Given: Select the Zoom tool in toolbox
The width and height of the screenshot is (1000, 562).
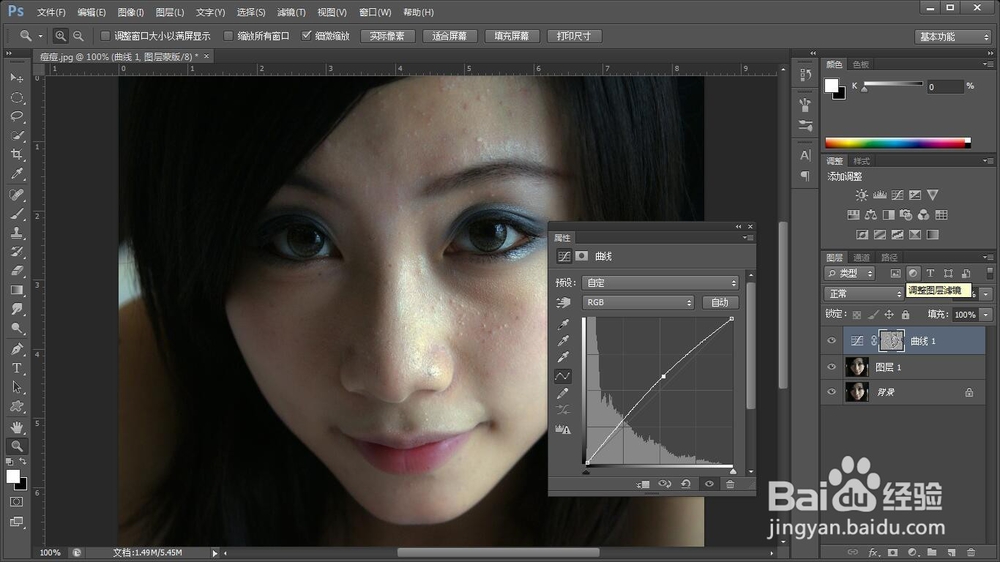Looking at the screenshot, I should click(17, 446).
